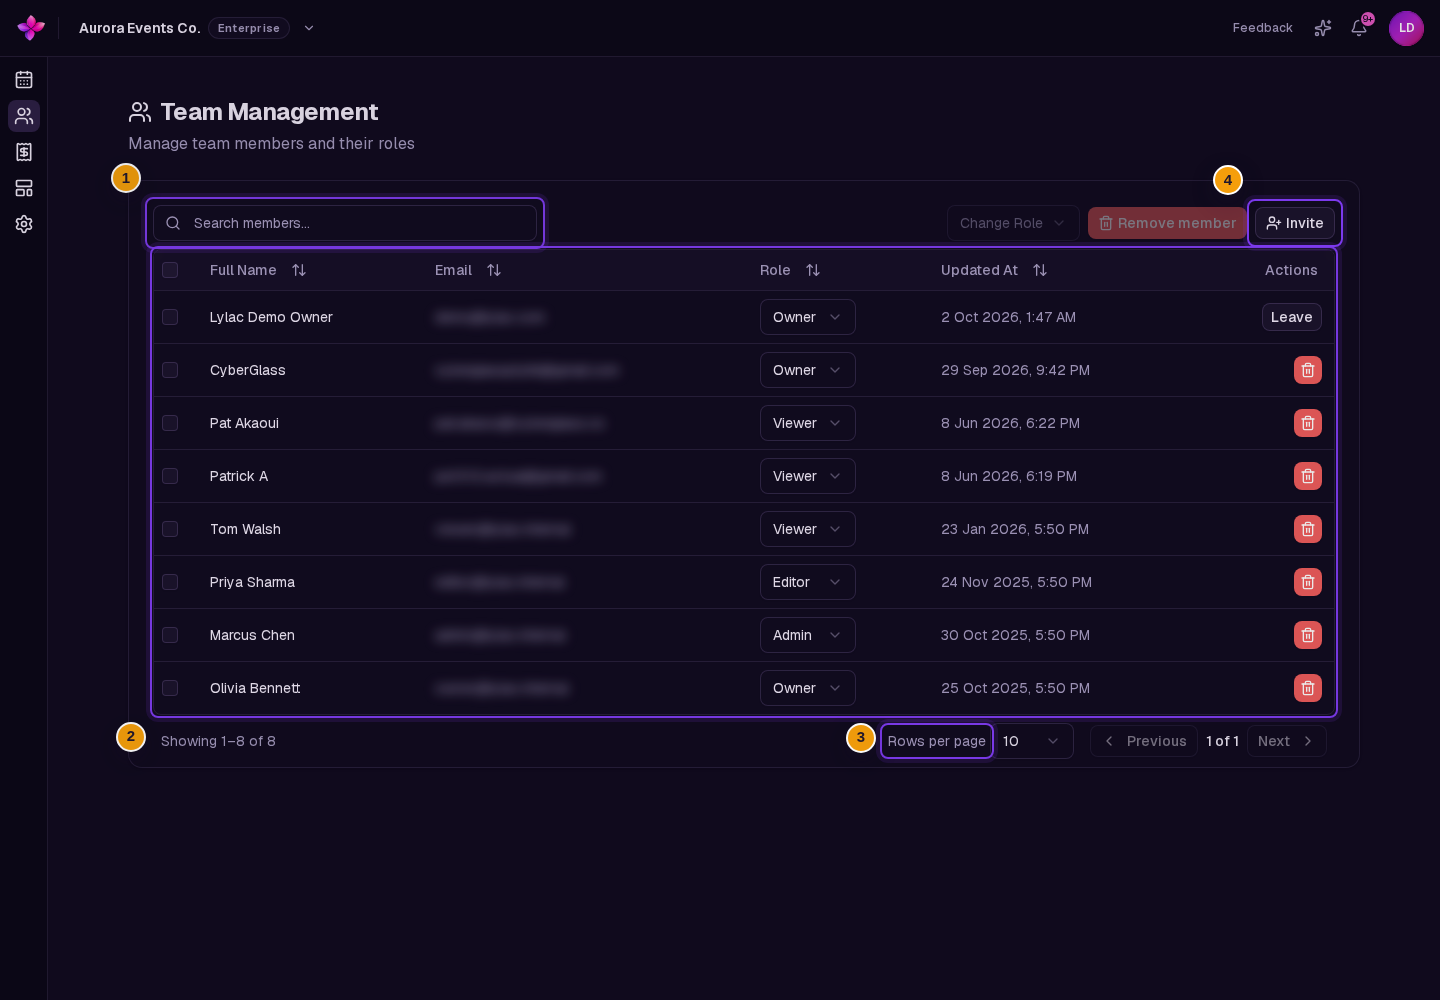Click the Remove member button
This screenshot has height=1000, width=1440.
pos(1167,223)
